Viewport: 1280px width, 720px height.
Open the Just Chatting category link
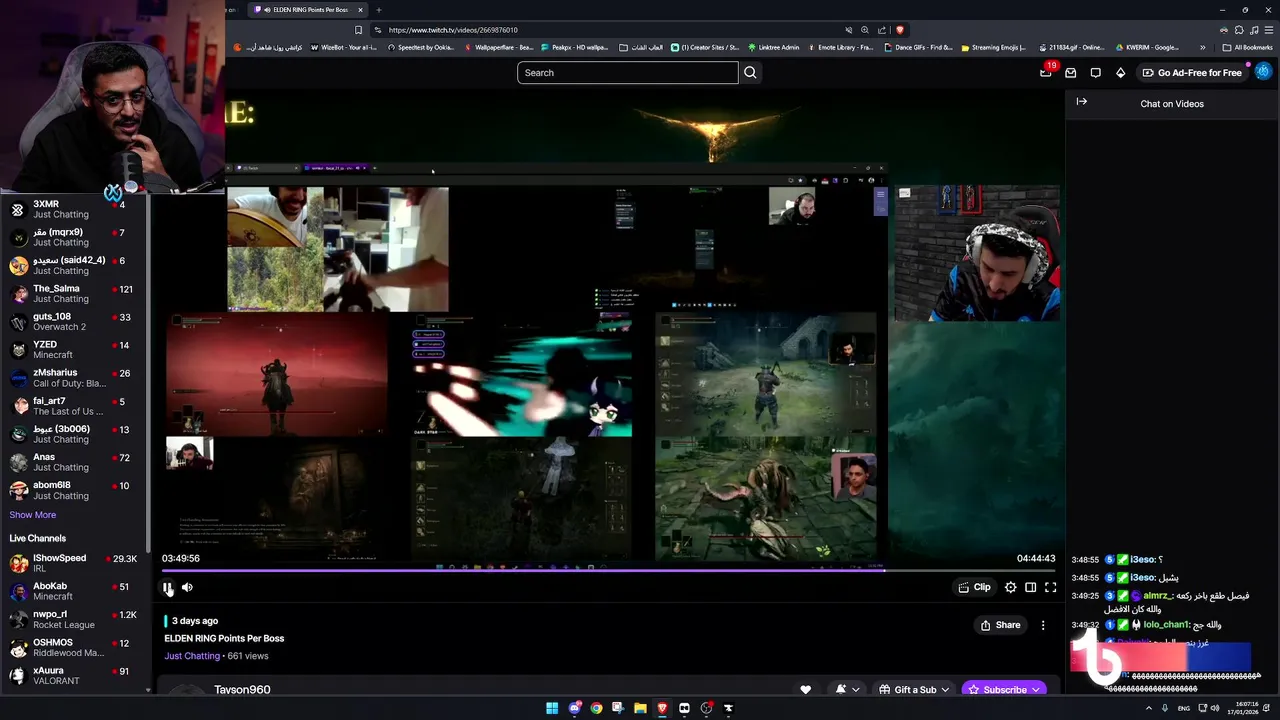pyautogui.click(x=192, y=656)
